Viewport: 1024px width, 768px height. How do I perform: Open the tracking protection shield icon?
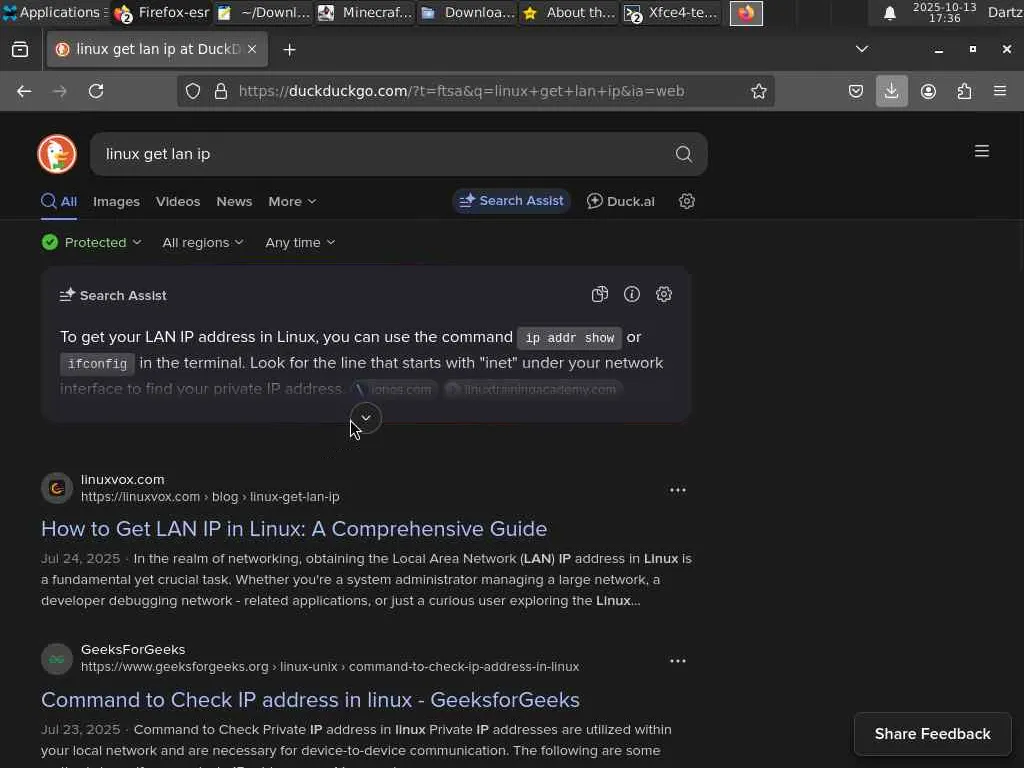tap(193, 91)
